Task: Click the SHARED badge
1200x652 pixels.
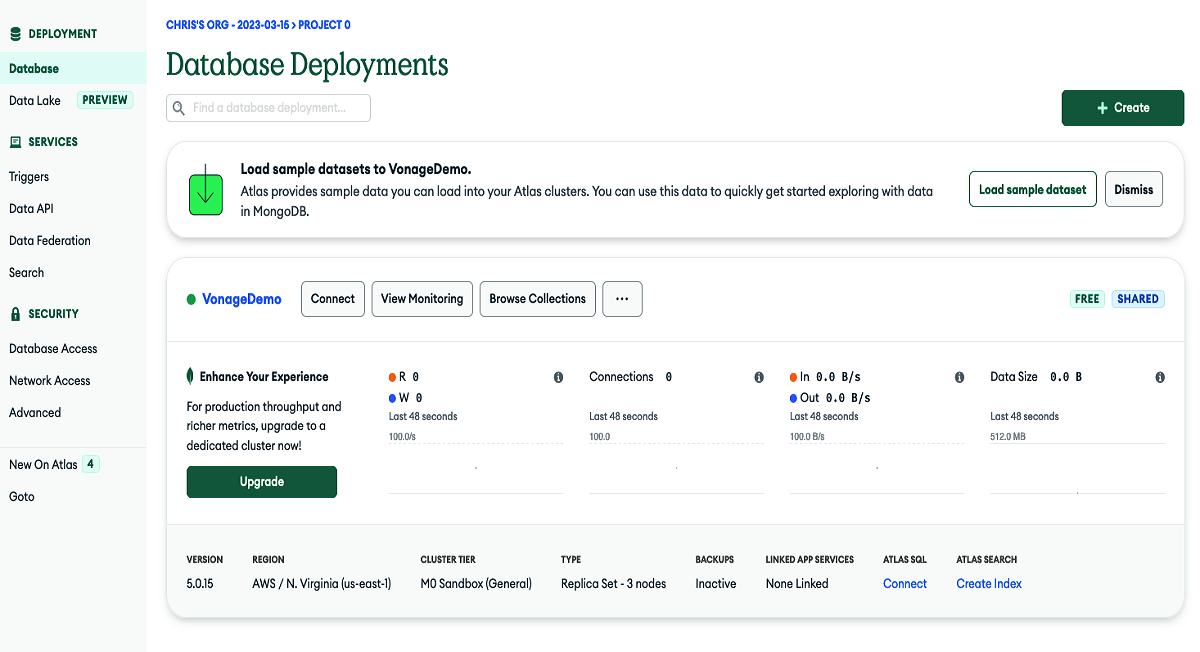Action: click(x=1138, y=299)
